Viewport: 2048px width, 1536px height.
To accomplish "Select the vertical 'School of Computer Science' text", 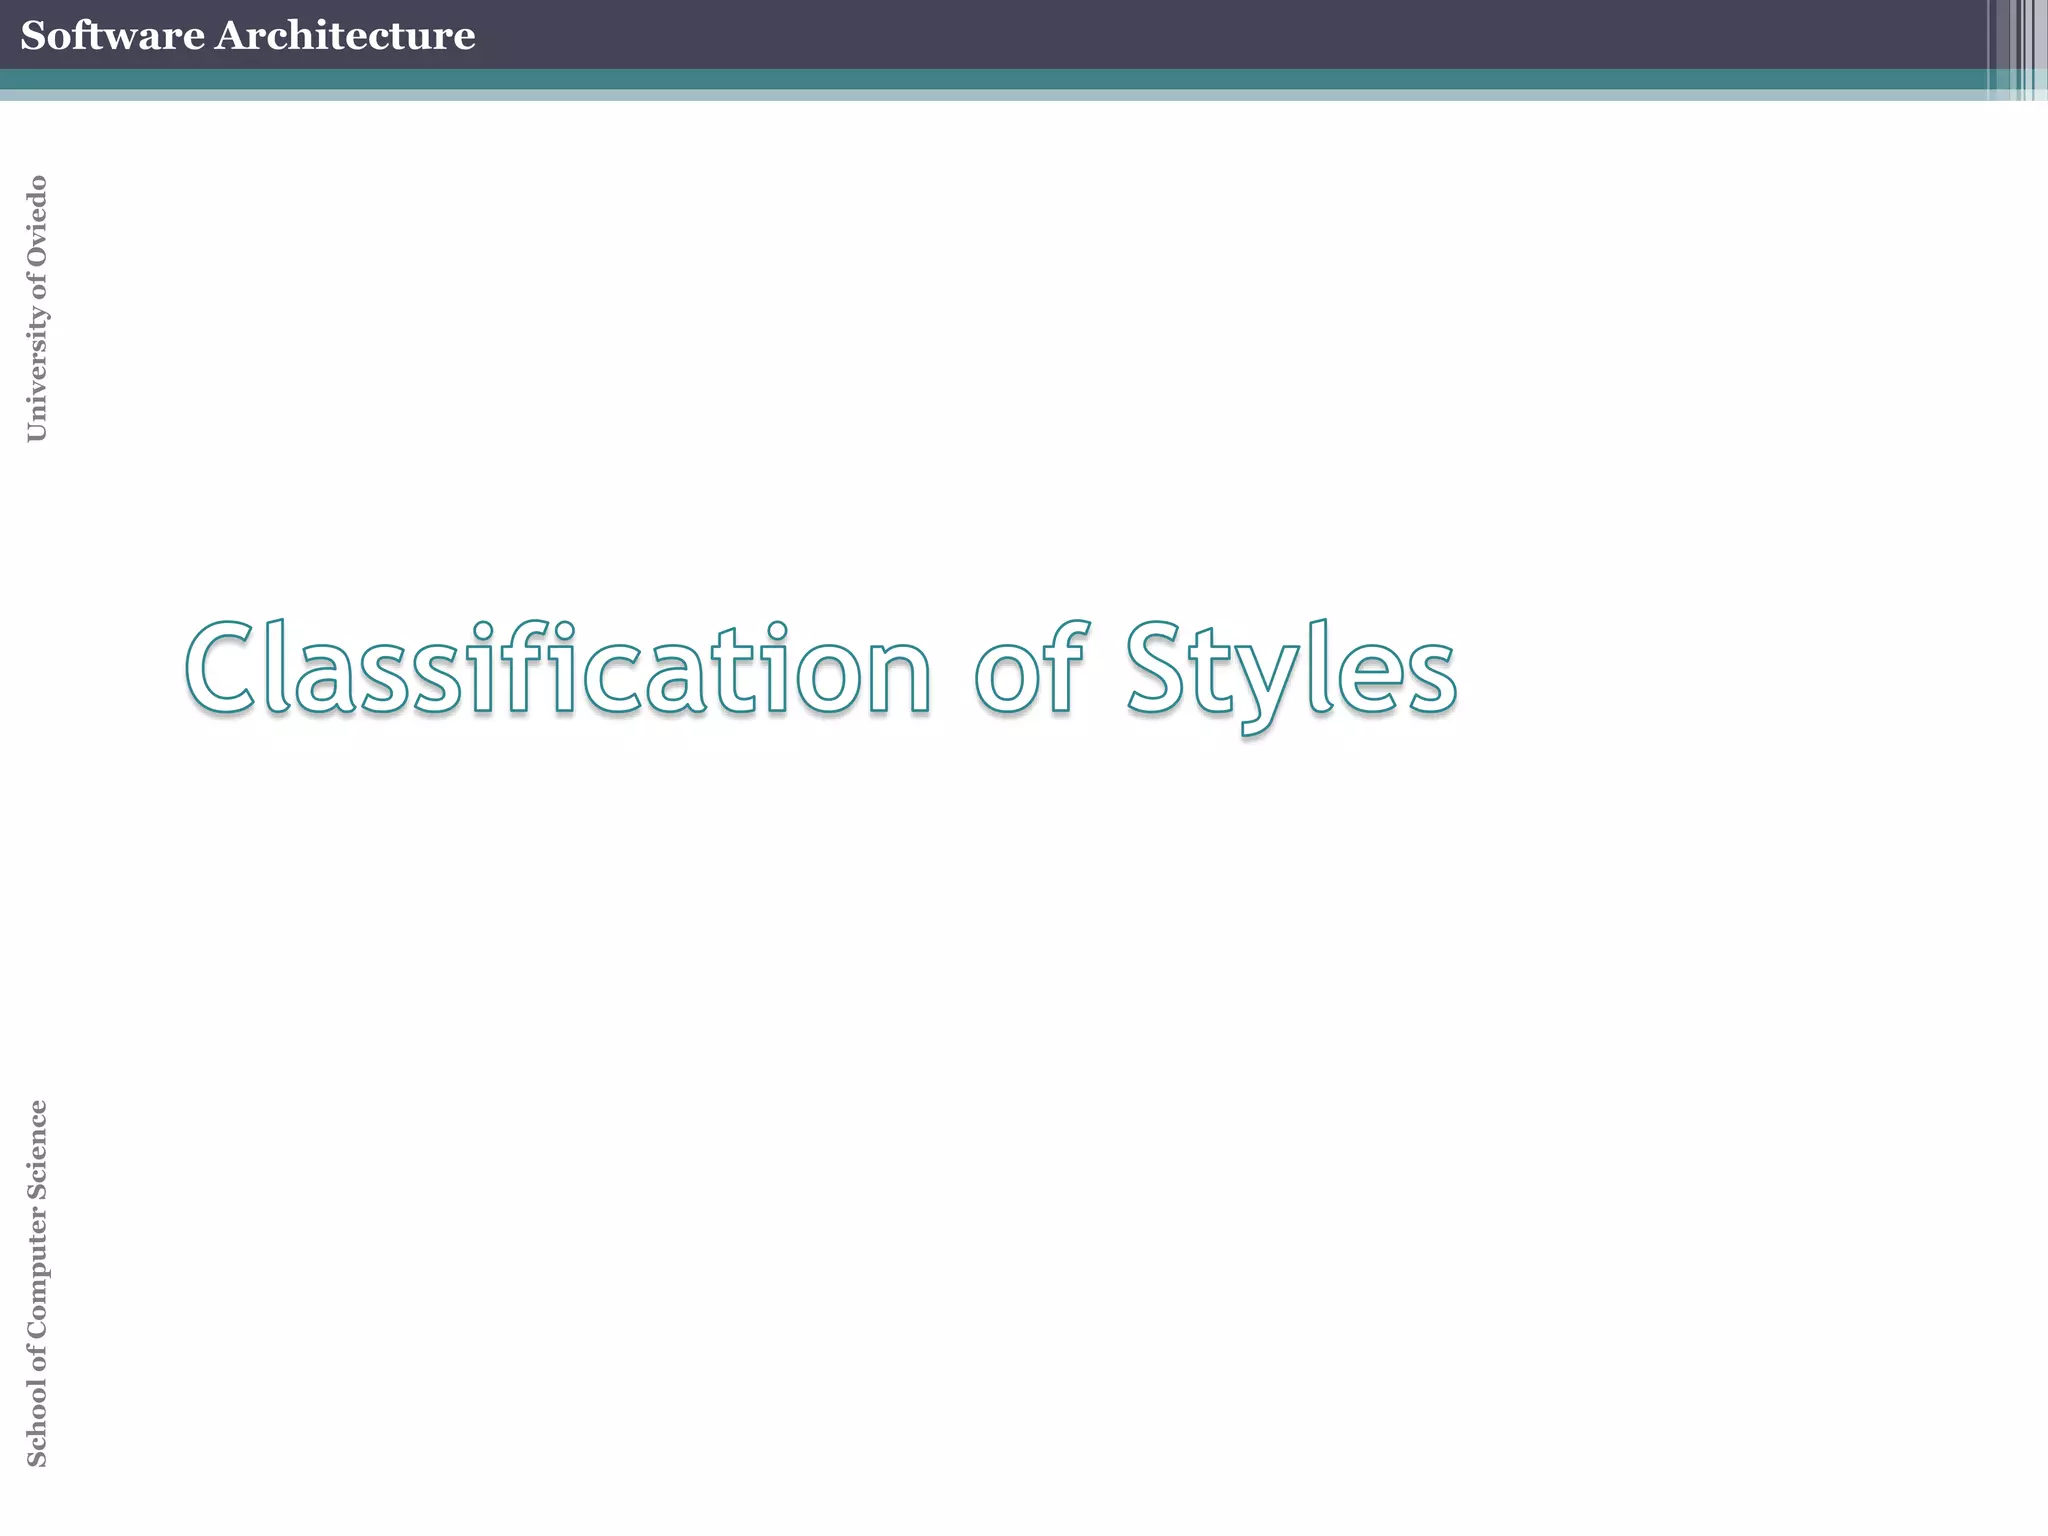I will tap(36, 1283).
